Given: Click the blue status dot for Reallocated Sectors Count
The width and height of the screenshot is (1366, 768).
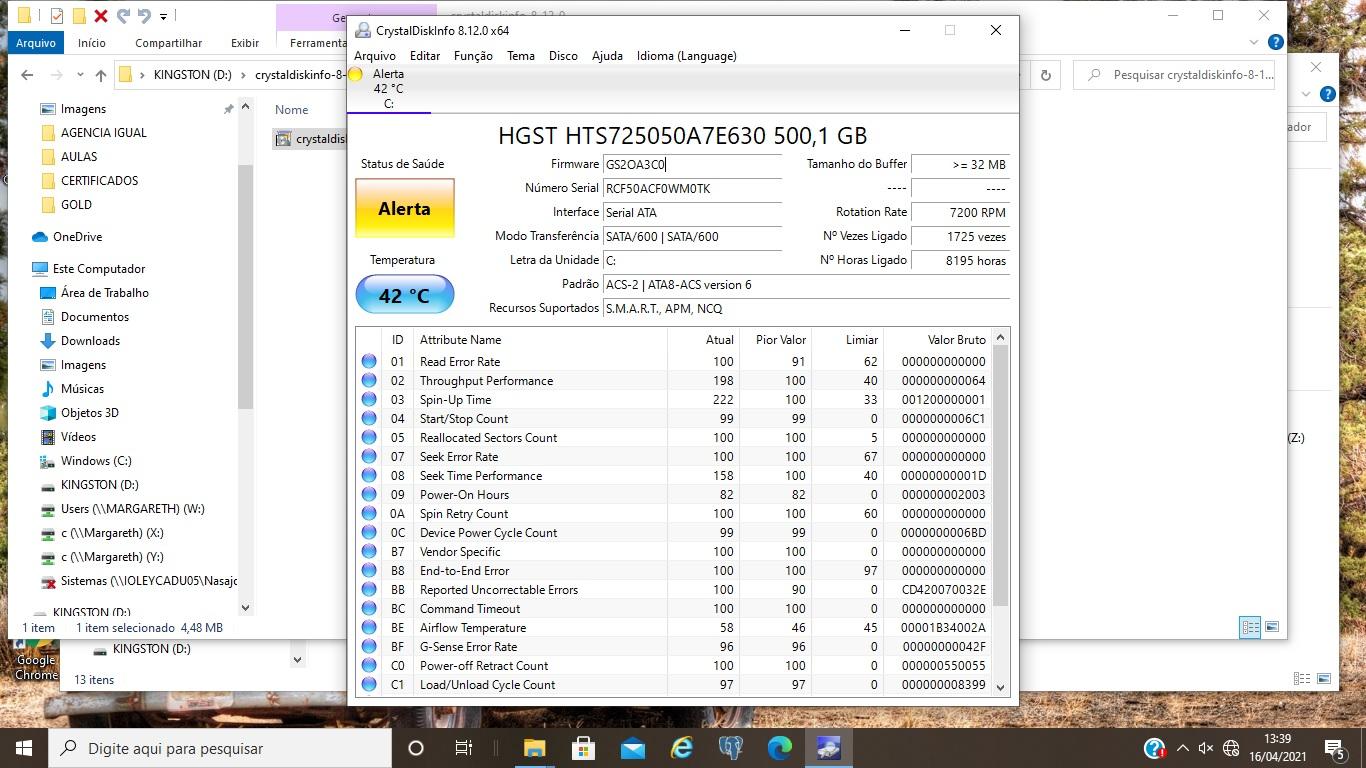Looking at the screenshot, I should point(369,438).
